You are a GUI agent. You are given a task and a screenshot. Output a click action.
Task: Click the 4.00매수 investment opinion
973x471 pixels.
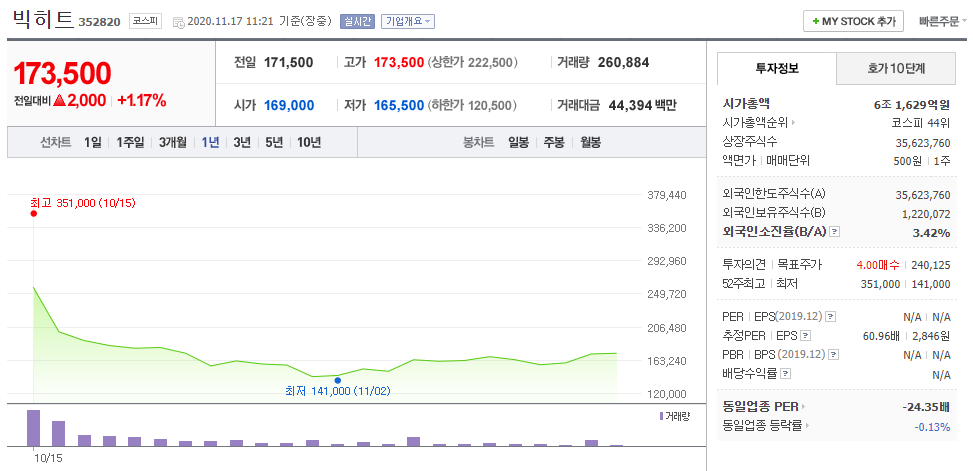tap(877, 265)
